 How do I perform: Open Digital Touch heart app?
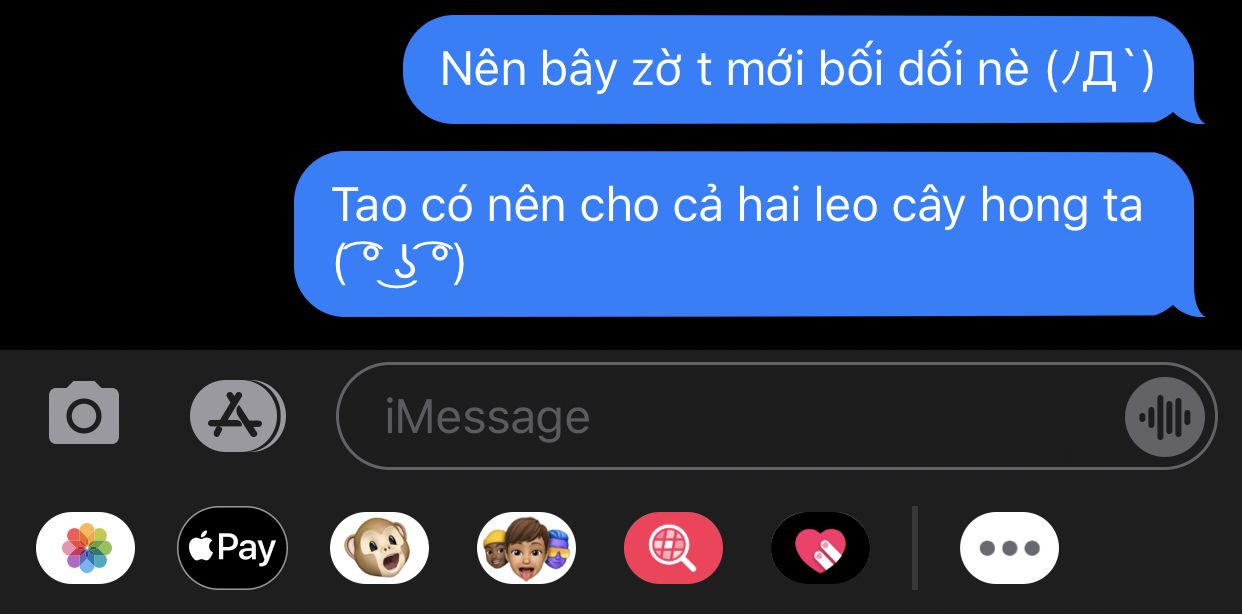[820, 548]
